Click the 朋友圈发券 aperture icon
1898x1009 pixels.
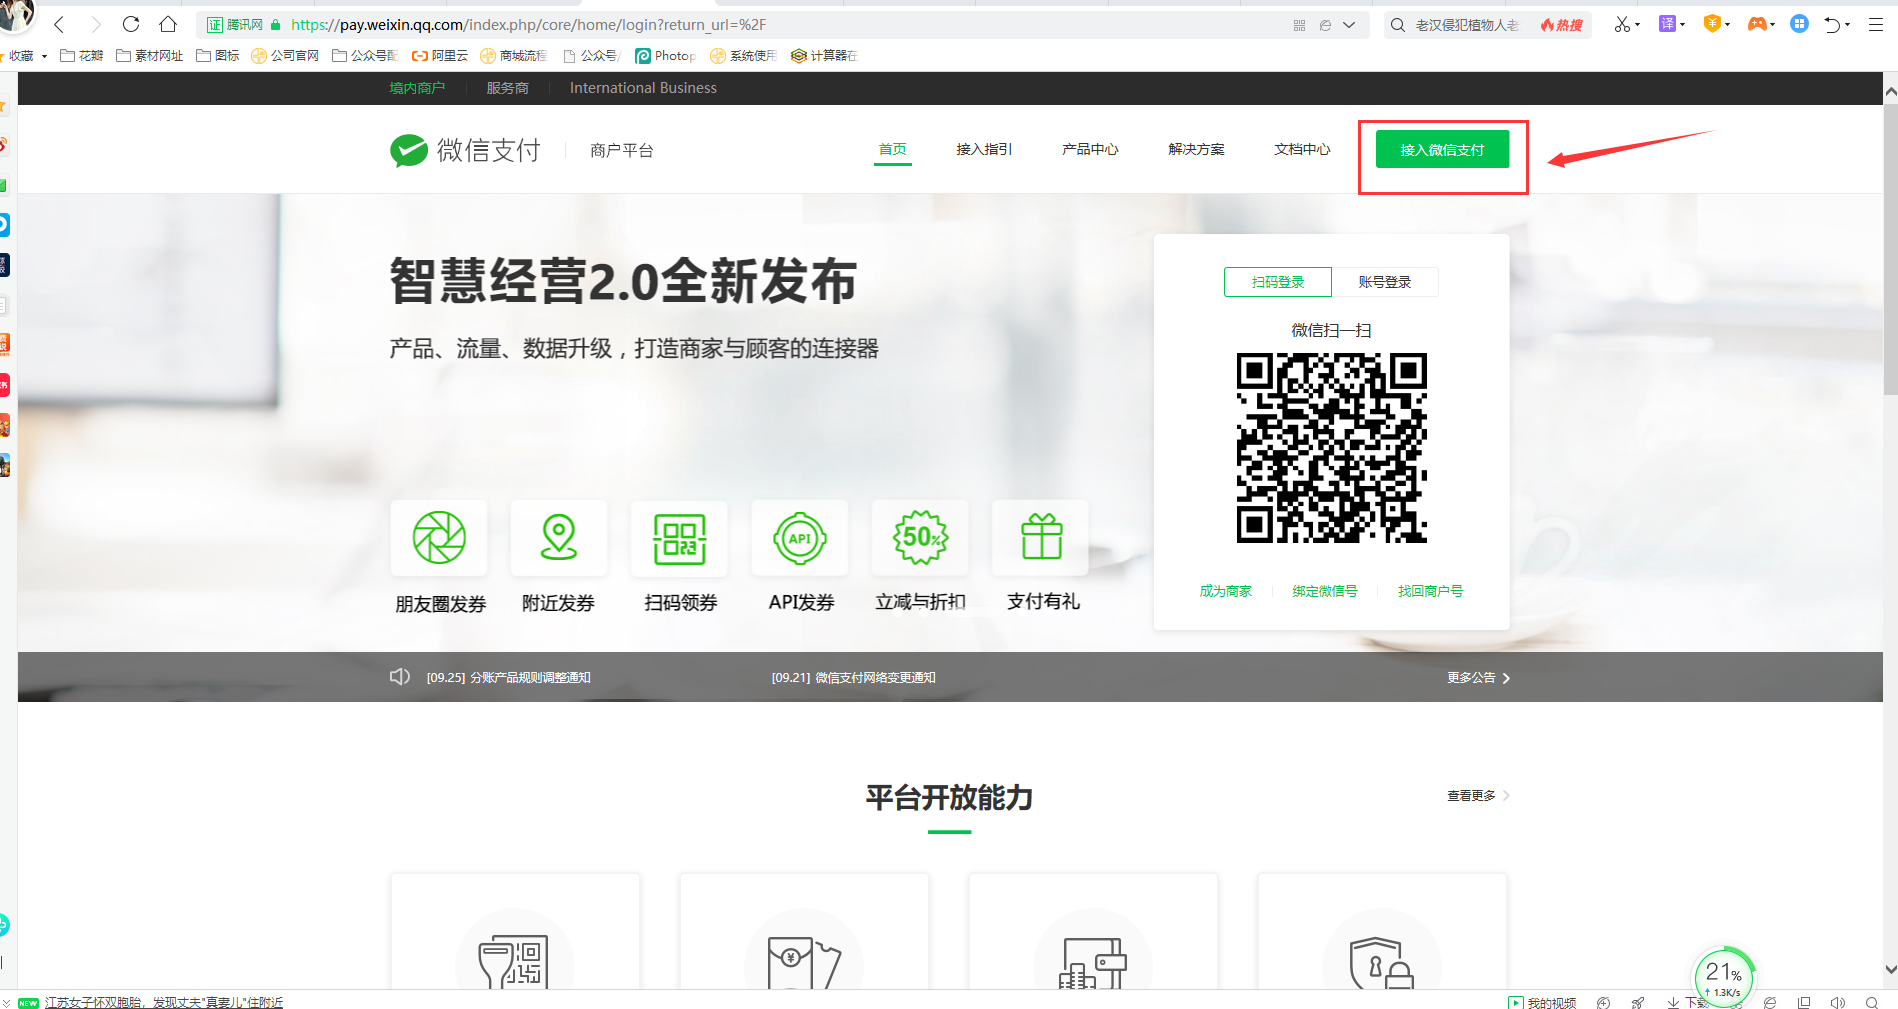tap(439, 538)
